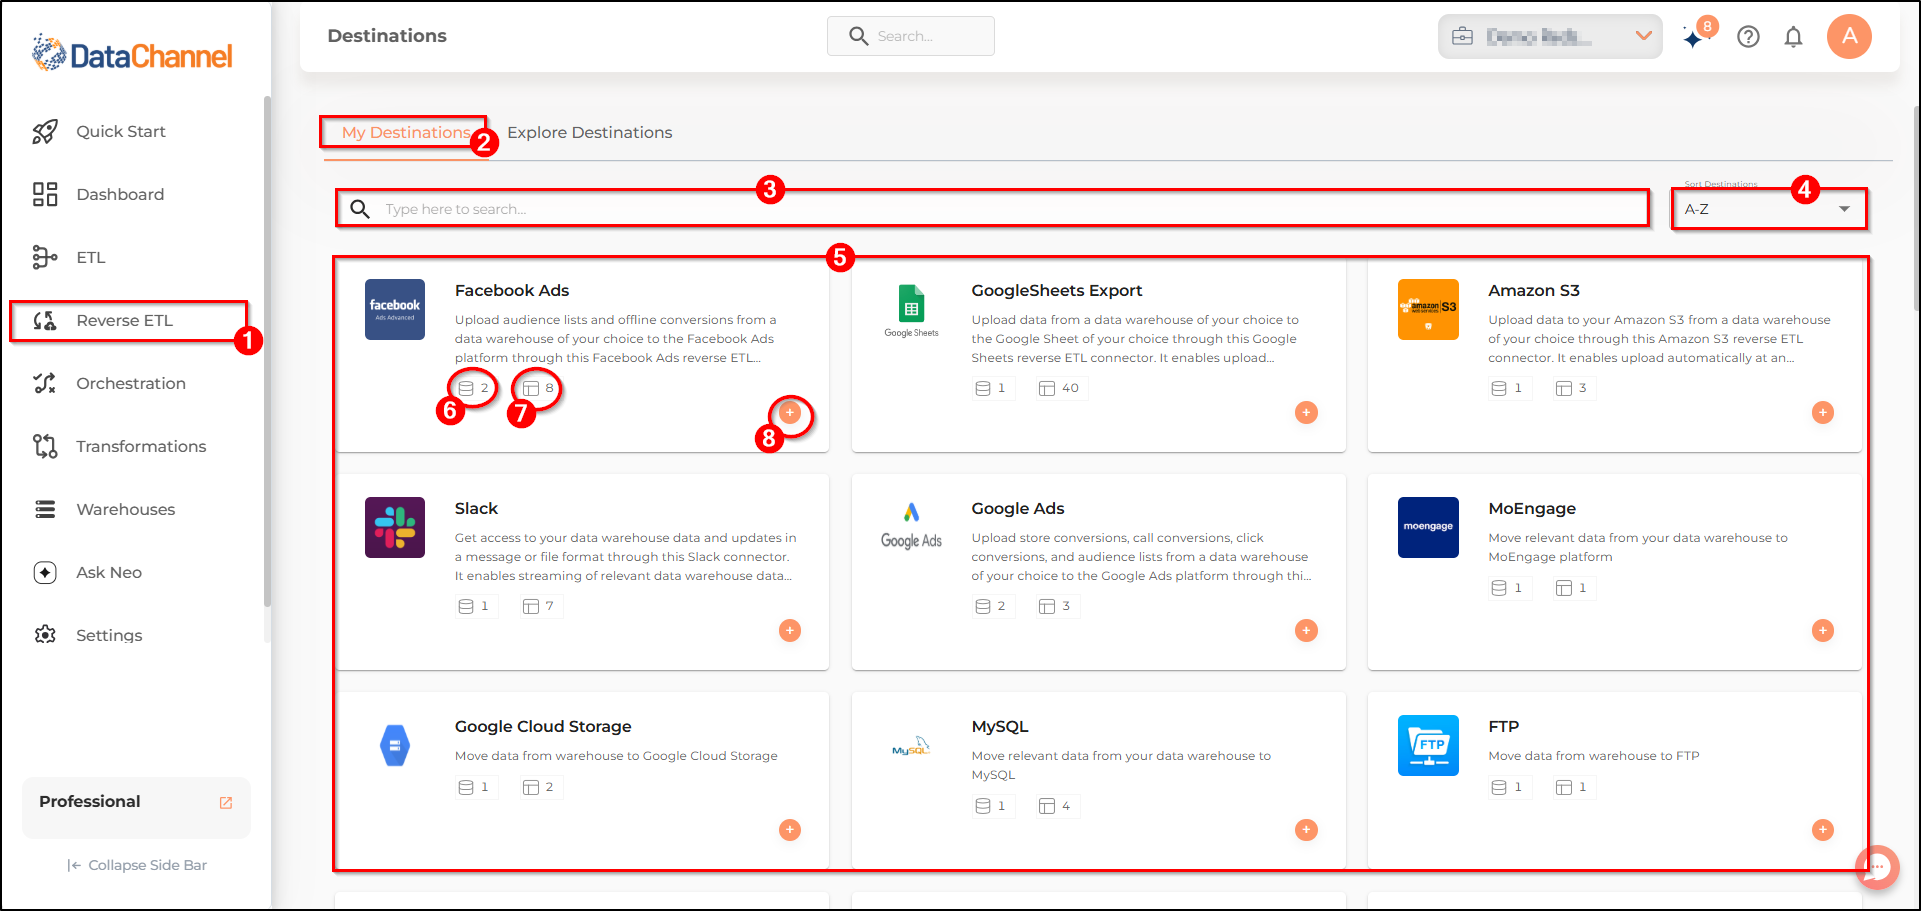Click Collapse Side Bar
The height and width of the screenshot is (911, 1921).
(137, 865)
